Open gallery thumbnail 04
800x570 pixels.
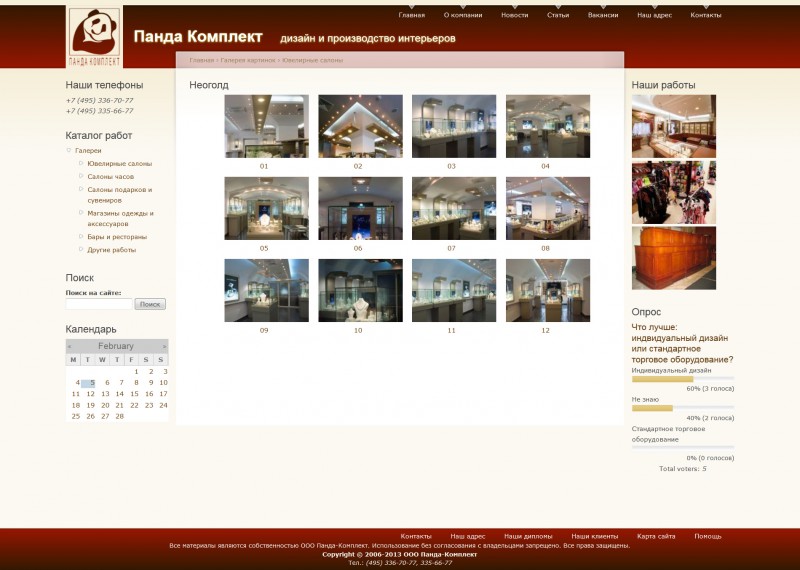click(548, 126)
